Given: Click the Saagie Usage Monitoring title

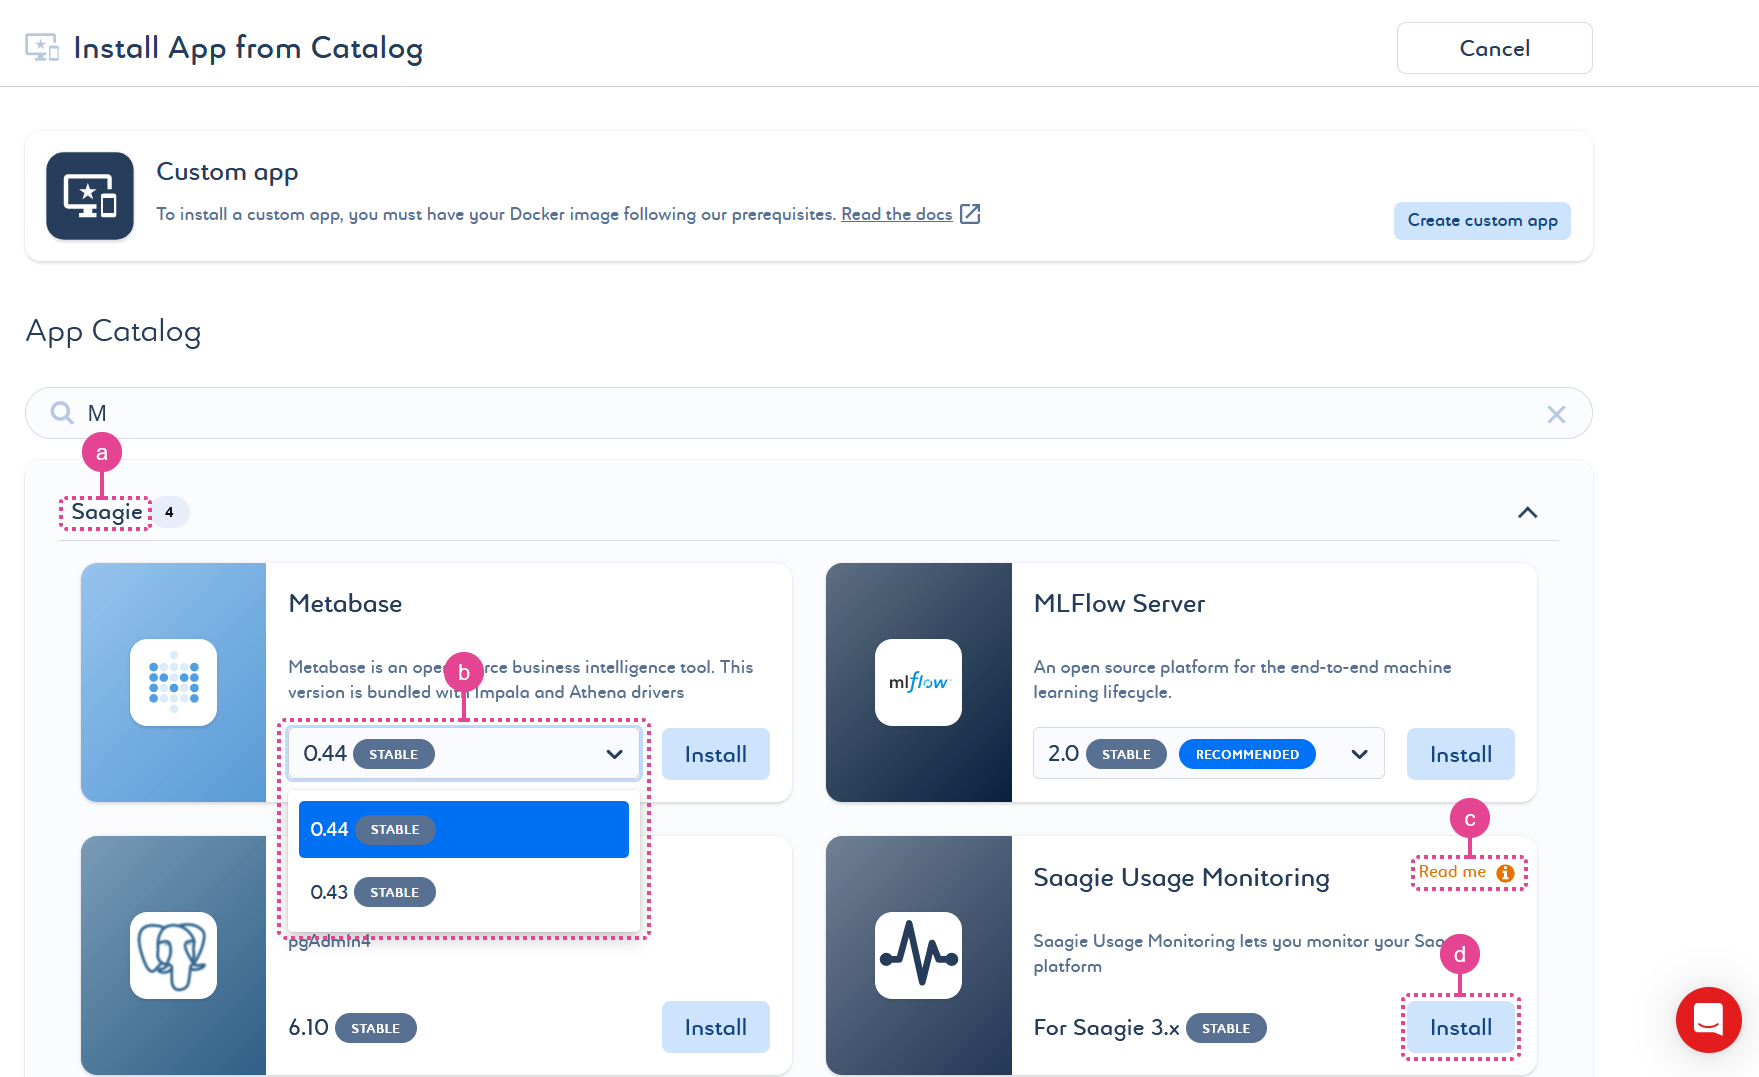Looking at the screenshot, I should click(1181, 878).
